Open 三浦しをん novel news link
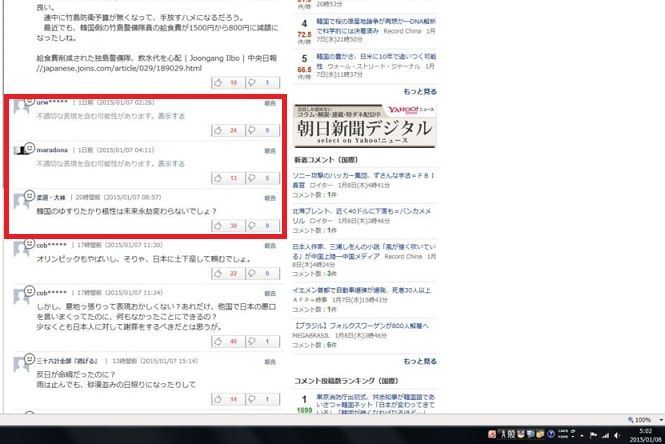This screenshot has width=665, height=444. click(x=364, y=251)
